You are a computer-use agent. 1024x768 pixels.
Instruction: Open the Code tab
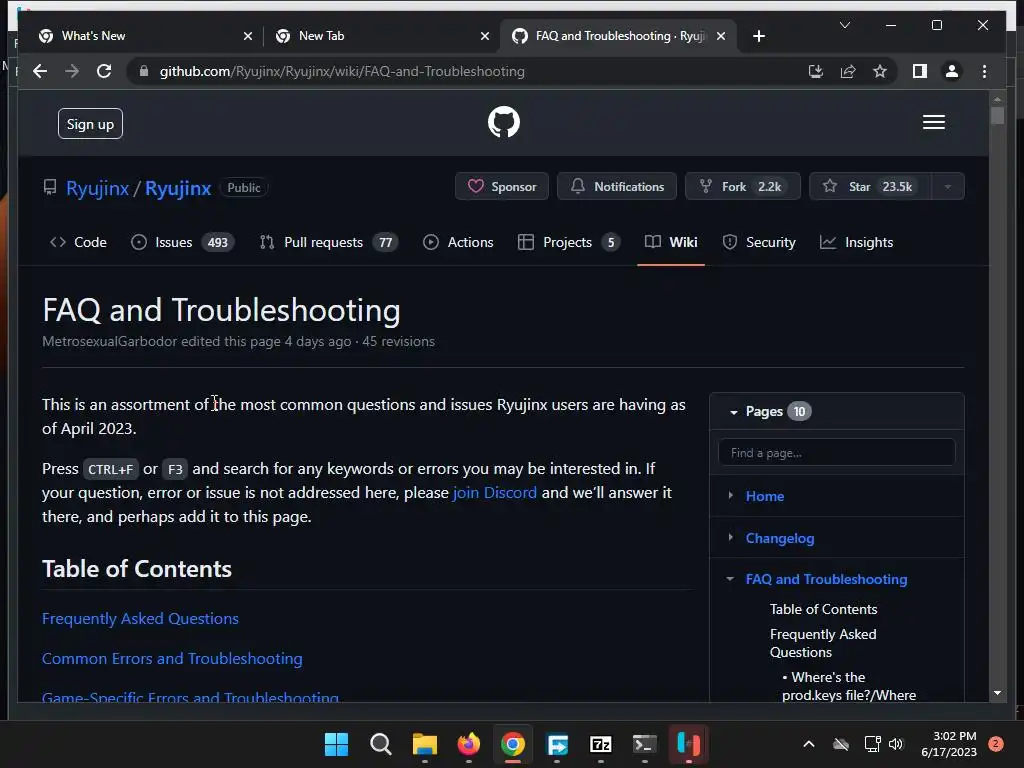(78, 242)
